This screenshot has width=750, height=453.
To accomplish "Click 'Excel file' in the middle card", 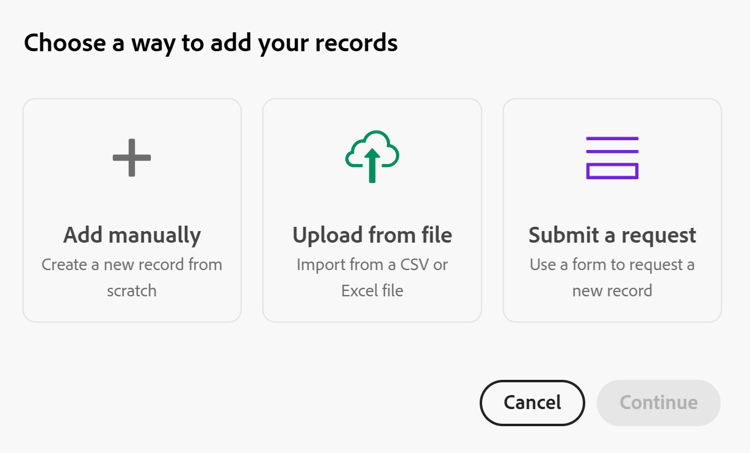I will click(x=372, y=291).
